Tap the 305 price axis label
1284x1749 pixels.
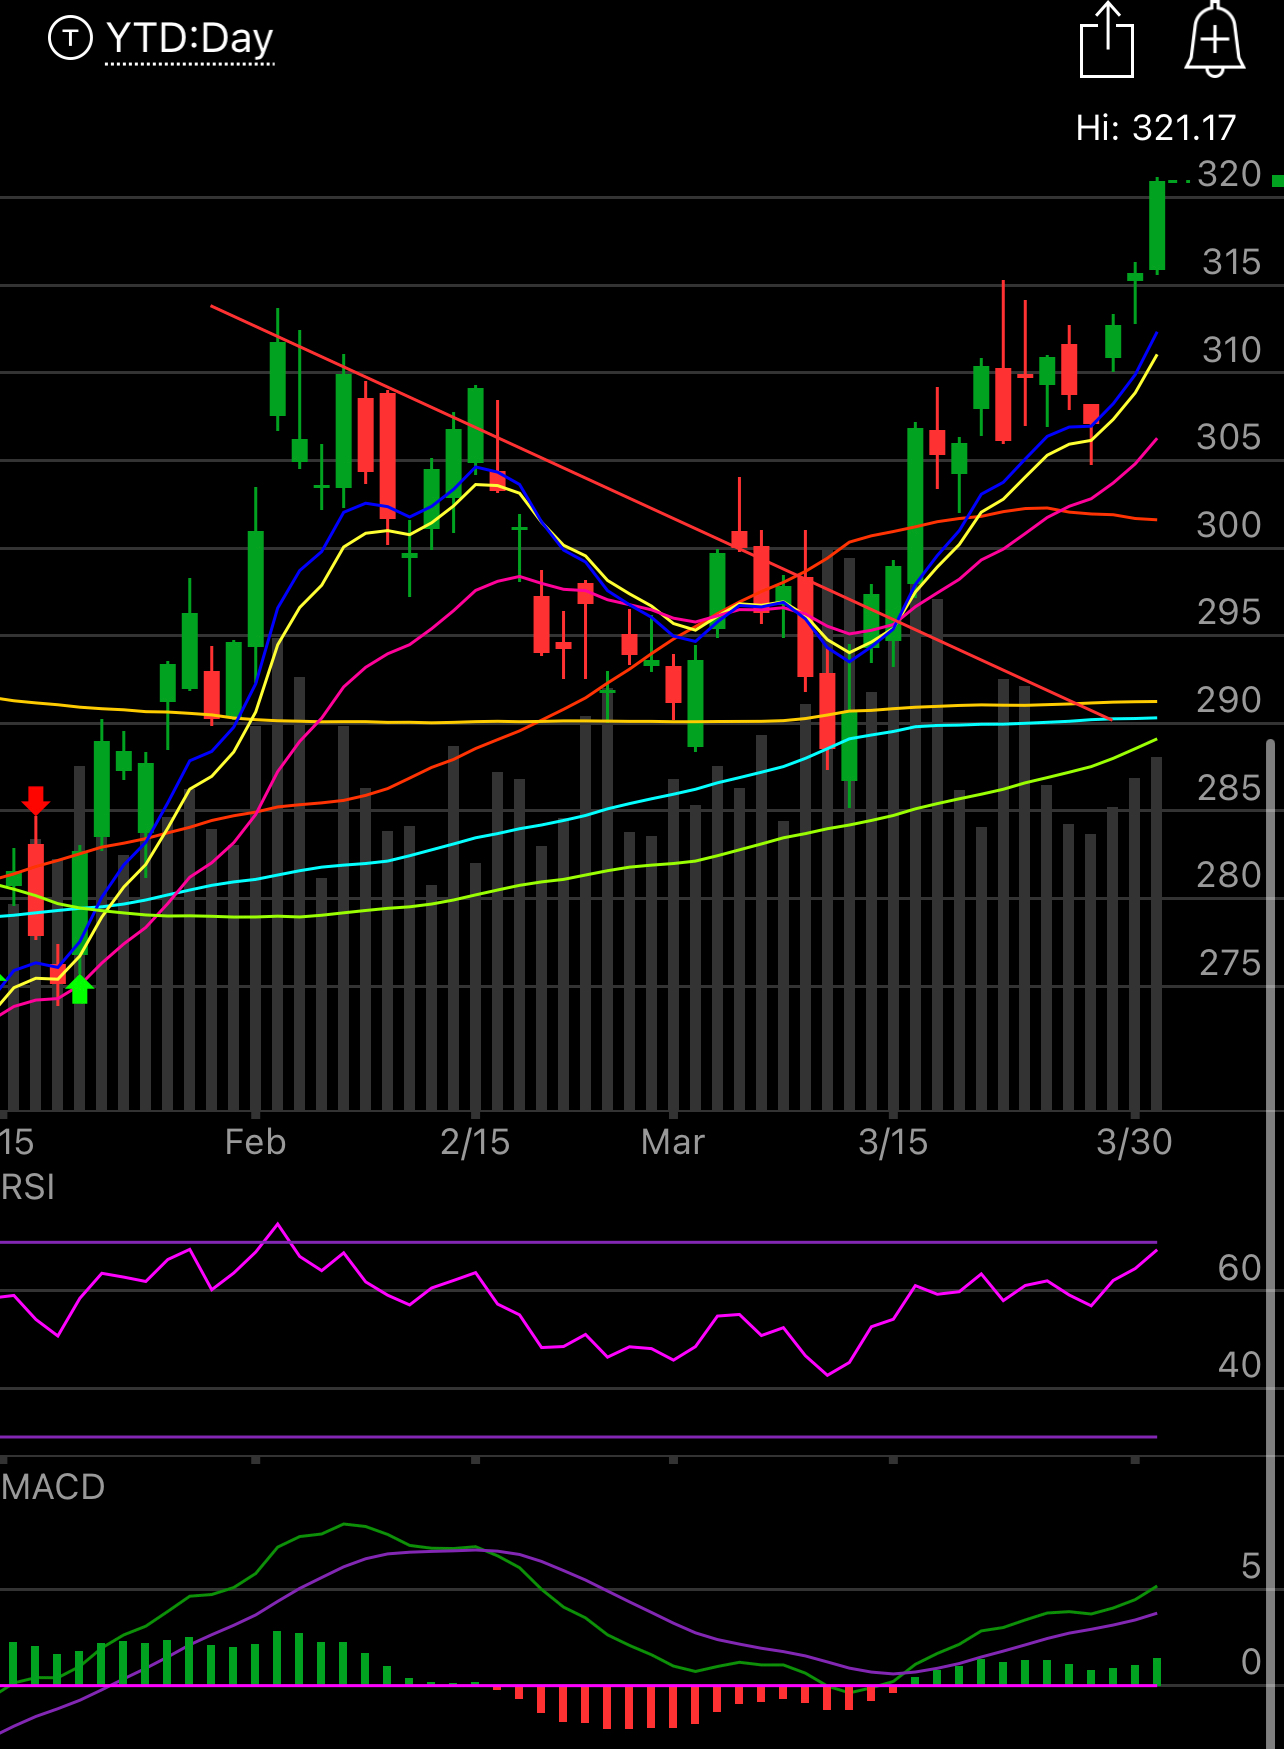click(1229, 437)
